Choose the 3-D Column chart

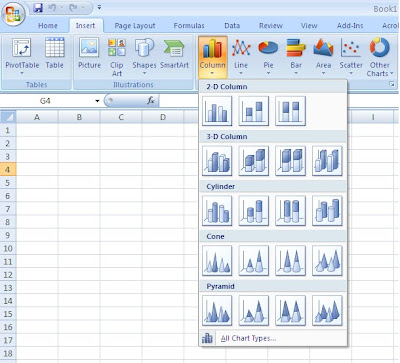point(327,161)
